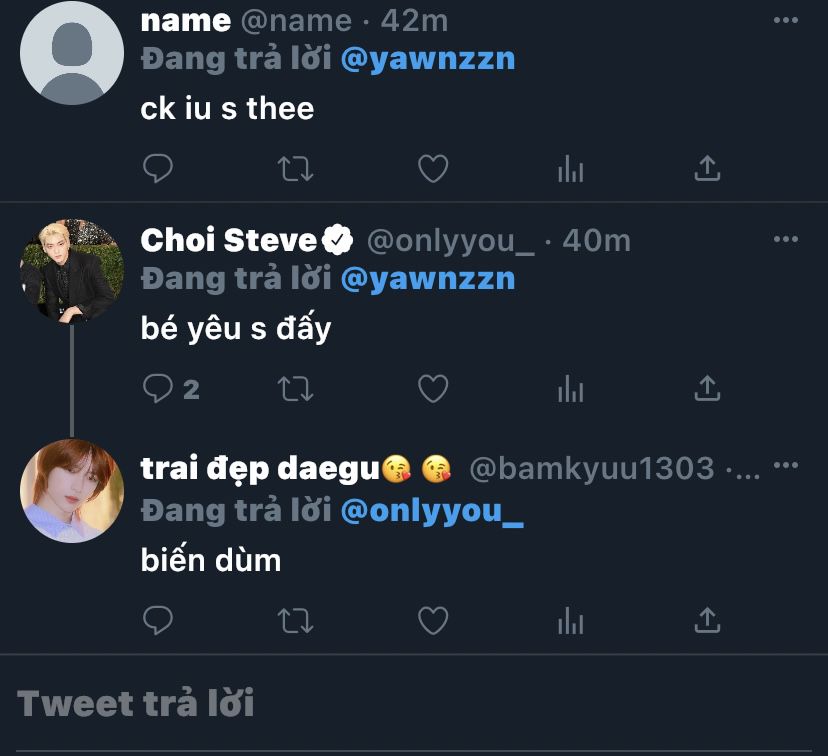
Task: Retweet the "ck iu s thee" tweet
Action: point(295,168)
